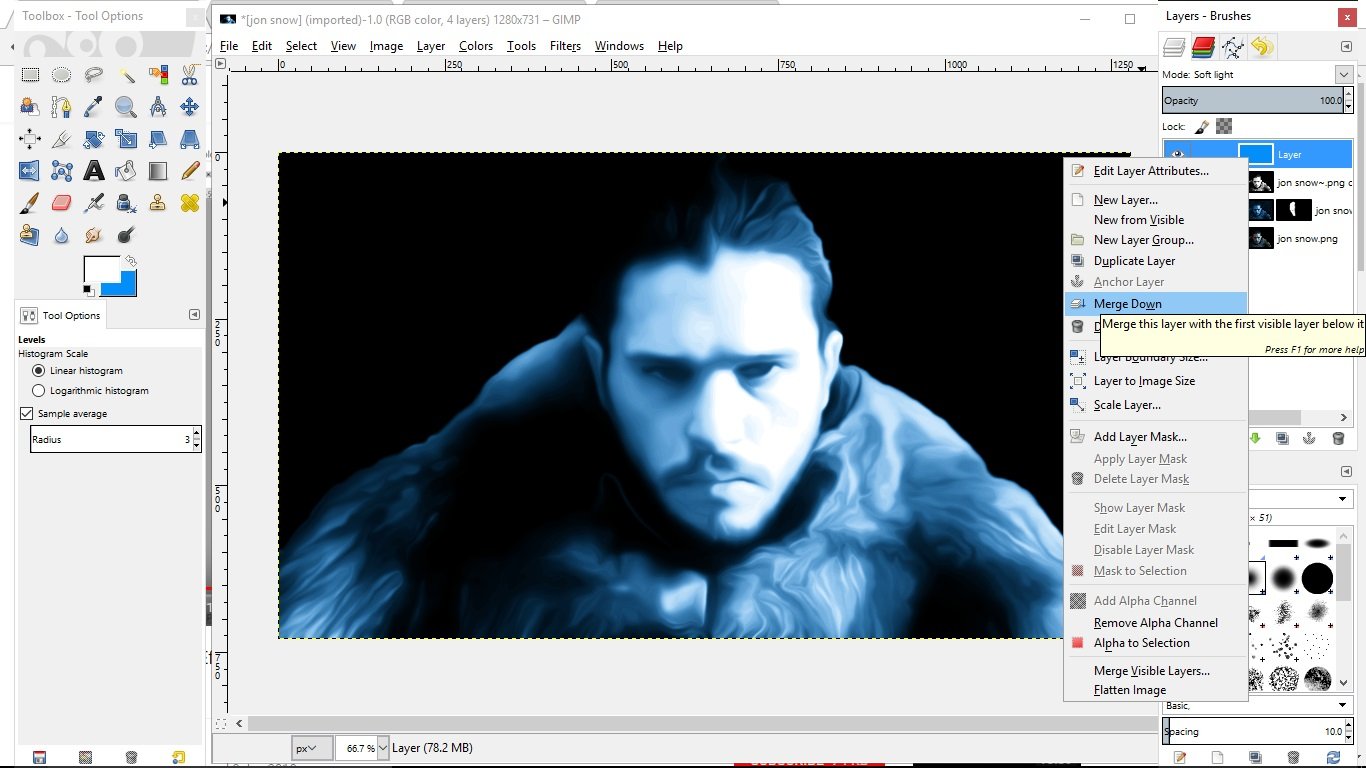Pick the Scale tool in the toolbox
1366x768 pixels.
(126, 139)
